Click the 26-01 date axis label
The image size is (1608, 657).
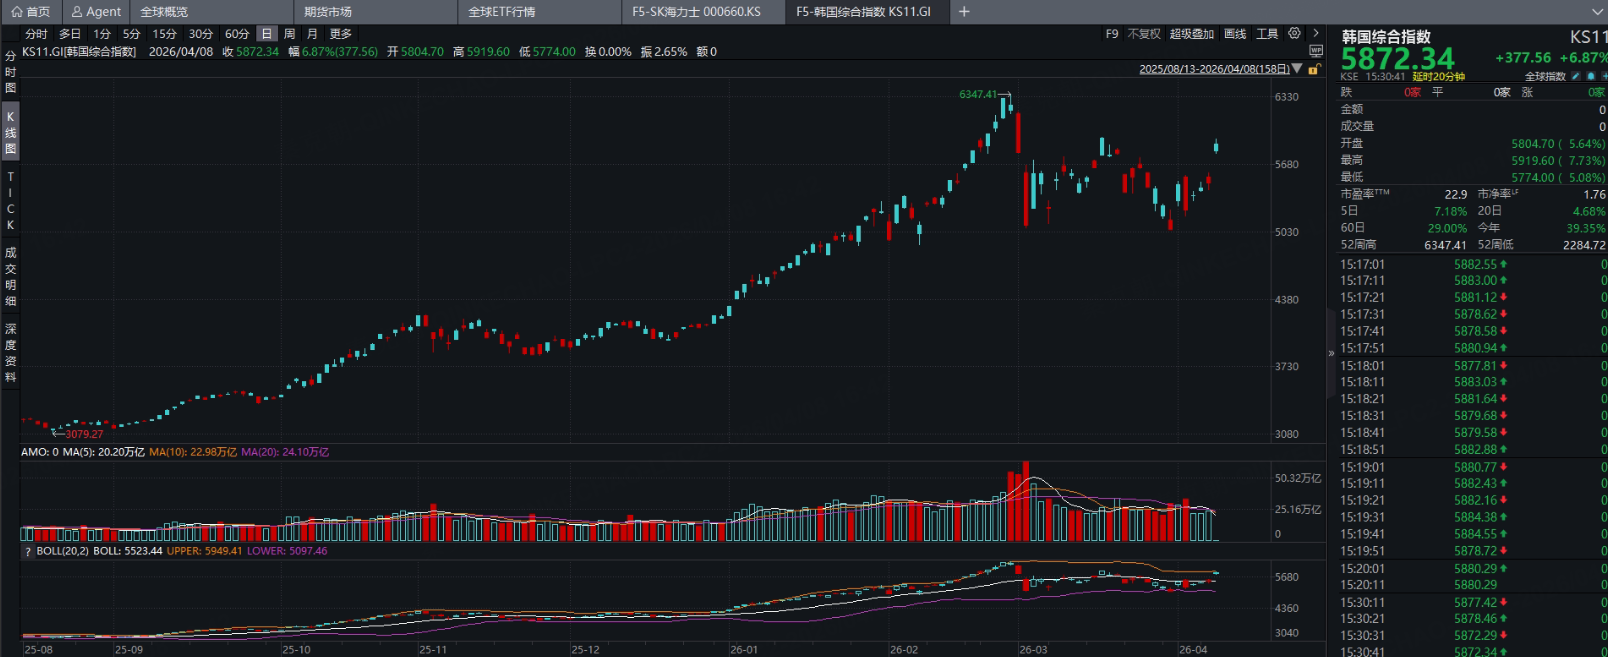(744, 650)
